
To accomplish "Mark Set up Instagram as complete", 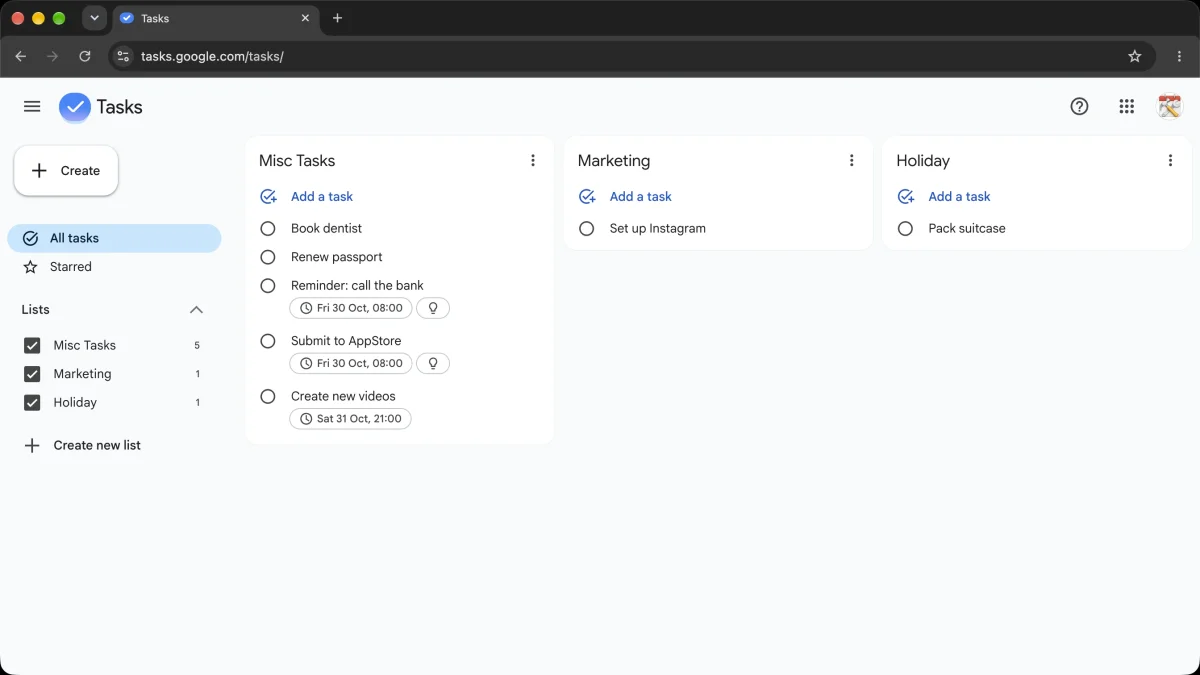I will pyautogui.click(x=587, y=229).
